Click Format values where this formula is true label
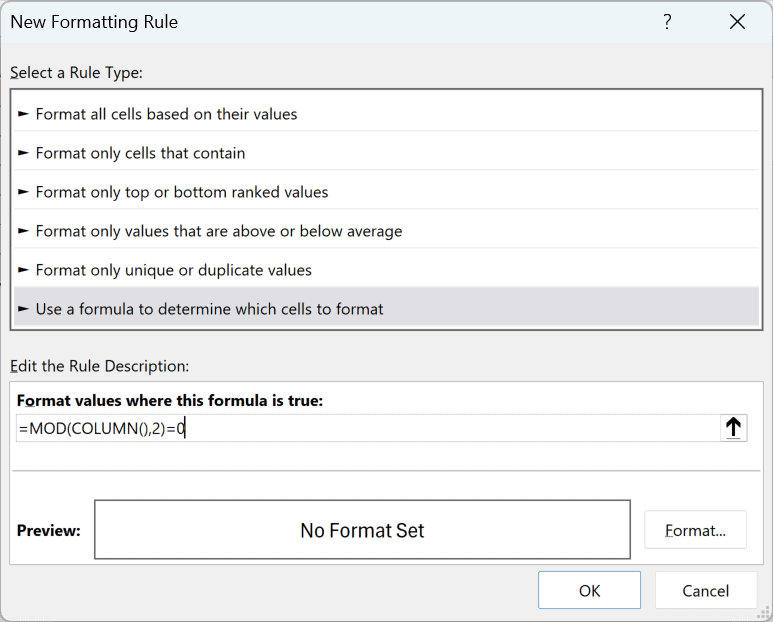Viewport: 773px width, 622px height. [170, 400]
